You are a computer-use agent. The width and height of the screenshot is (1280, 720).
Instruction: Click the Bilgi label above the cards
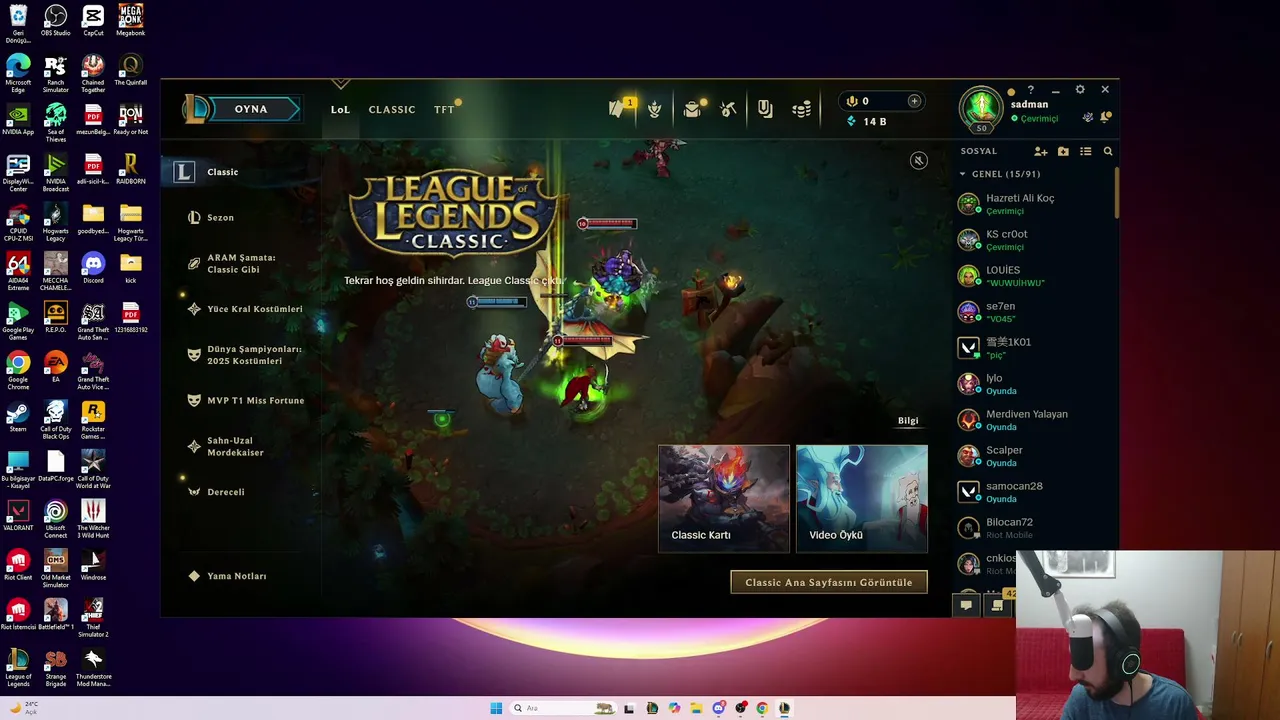[908, 421]
